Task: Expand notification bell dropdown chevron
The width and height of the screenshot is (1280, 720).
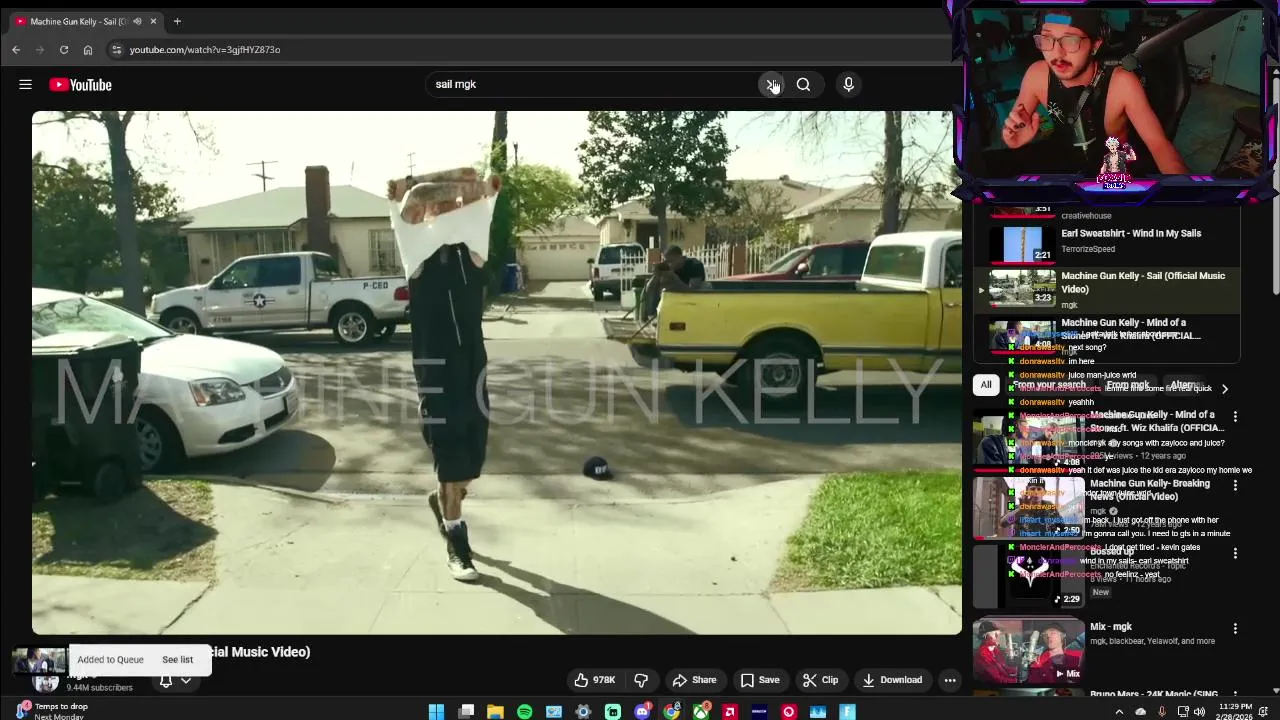Action: point(185,681)
